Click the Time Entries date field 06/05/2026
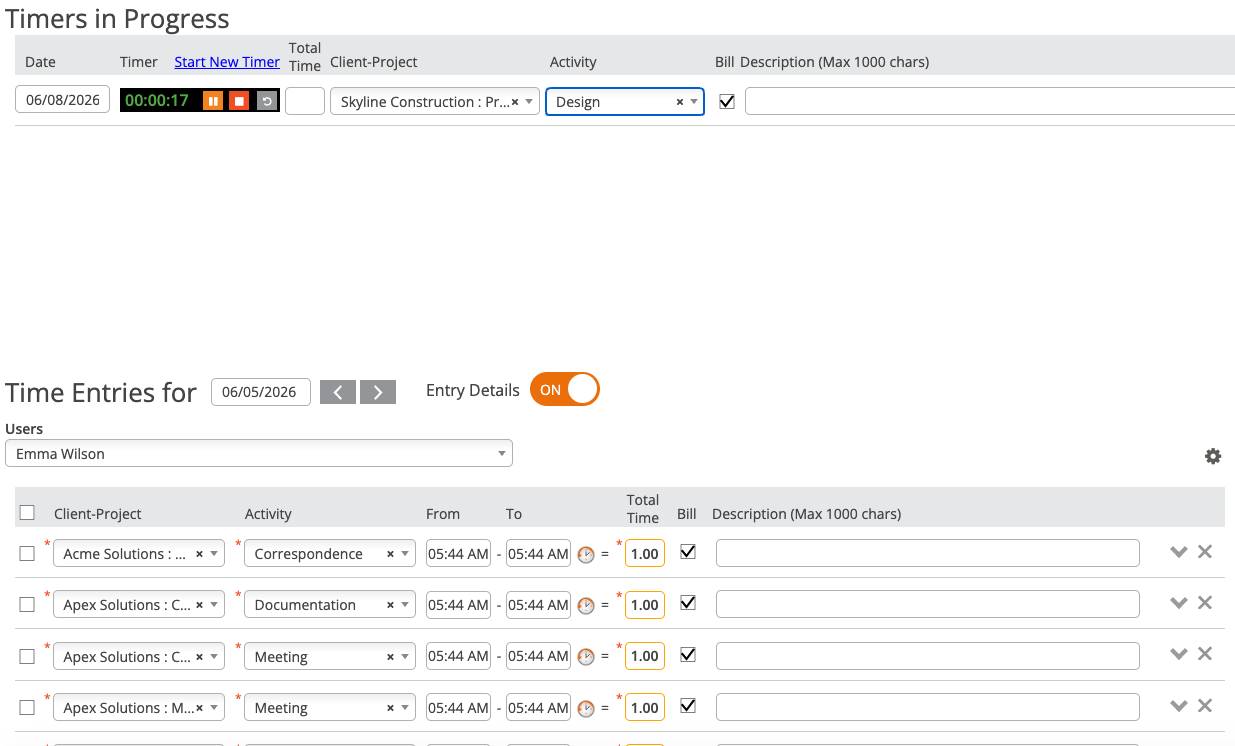Screen dimensions: 1235x746 (261, 392)
